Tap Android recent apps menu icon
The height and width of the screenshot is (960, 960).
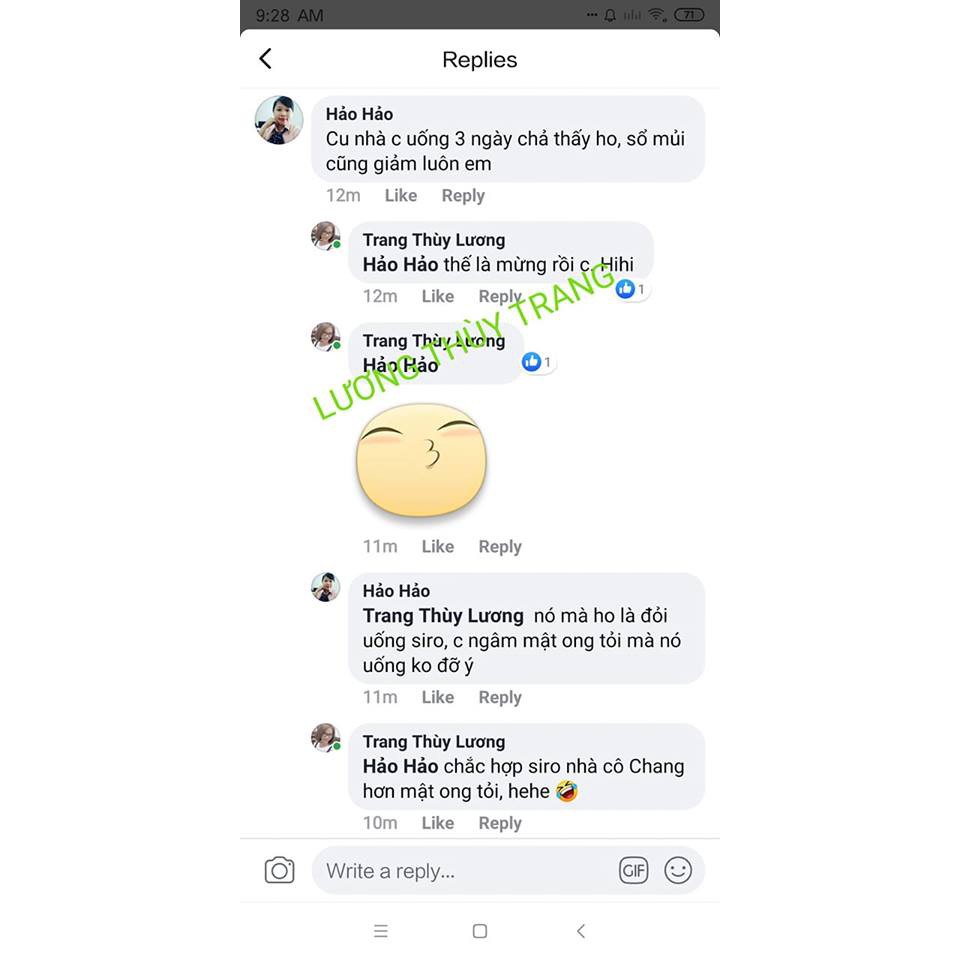click(x=381, y=931)
